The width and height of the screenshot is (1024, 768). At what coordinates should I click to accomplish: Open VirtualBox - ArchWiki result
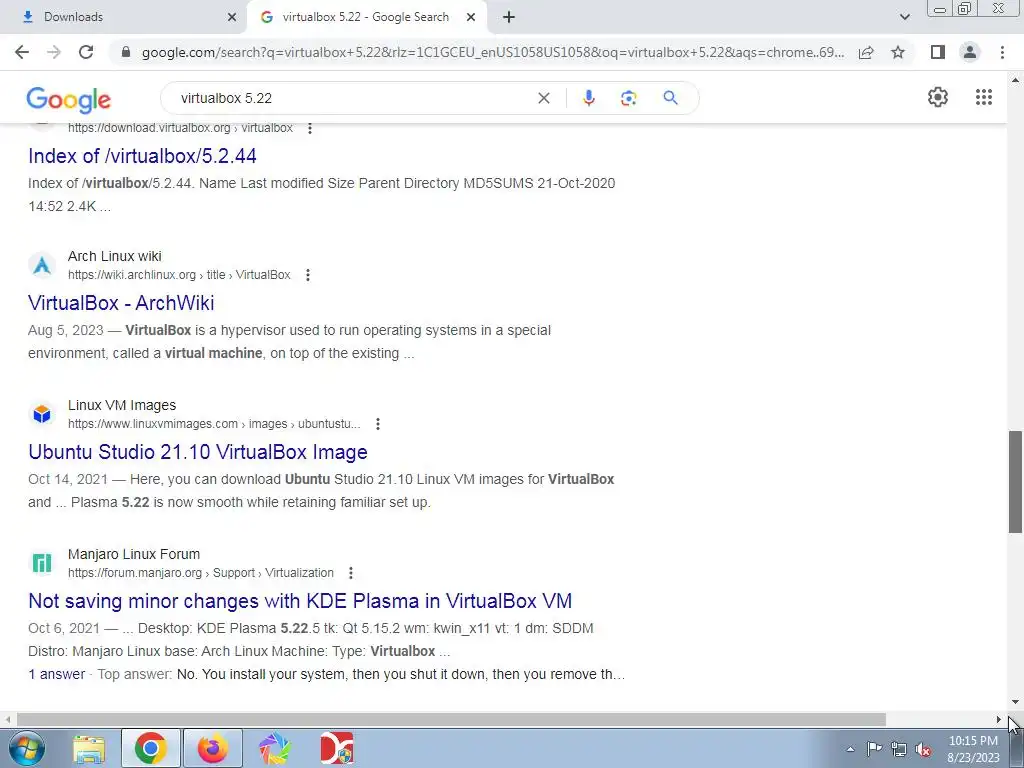(x=121, y=303)
